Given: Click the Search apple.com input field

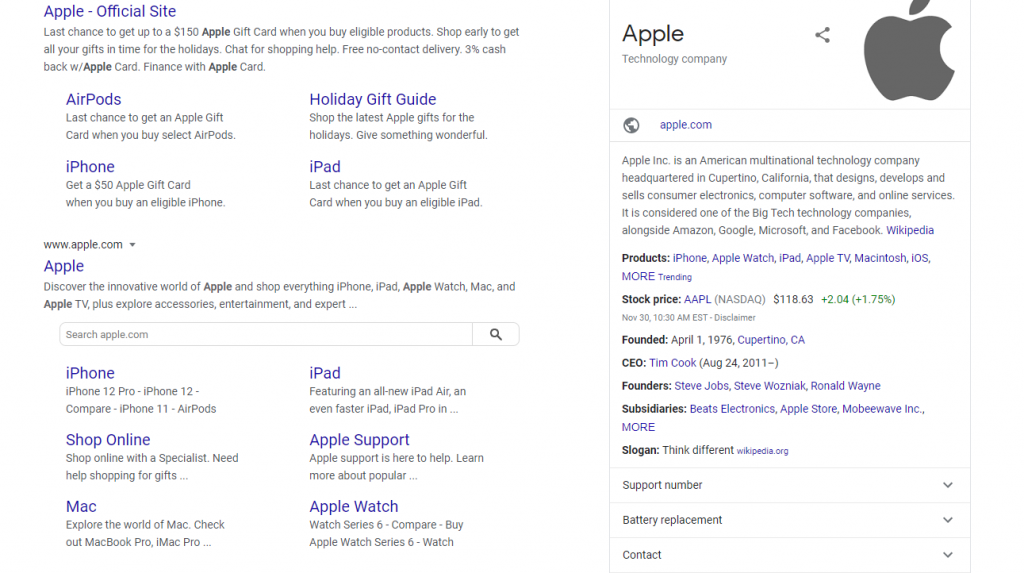Looking at the screenshot, I should [x=266, y=334].
